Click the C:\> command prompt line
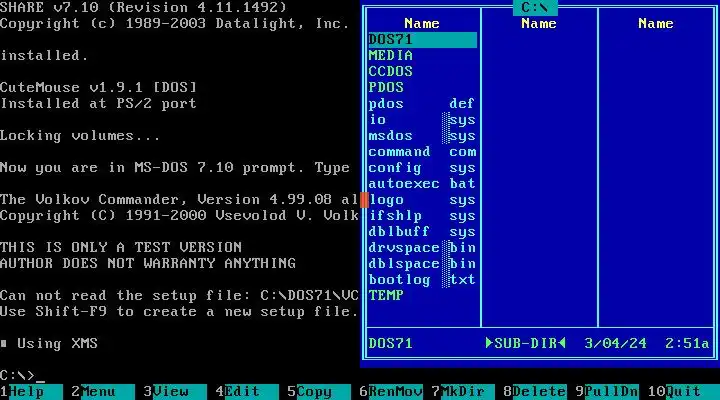This screenshot has height=400, width=720. click(x=22, y=375)
